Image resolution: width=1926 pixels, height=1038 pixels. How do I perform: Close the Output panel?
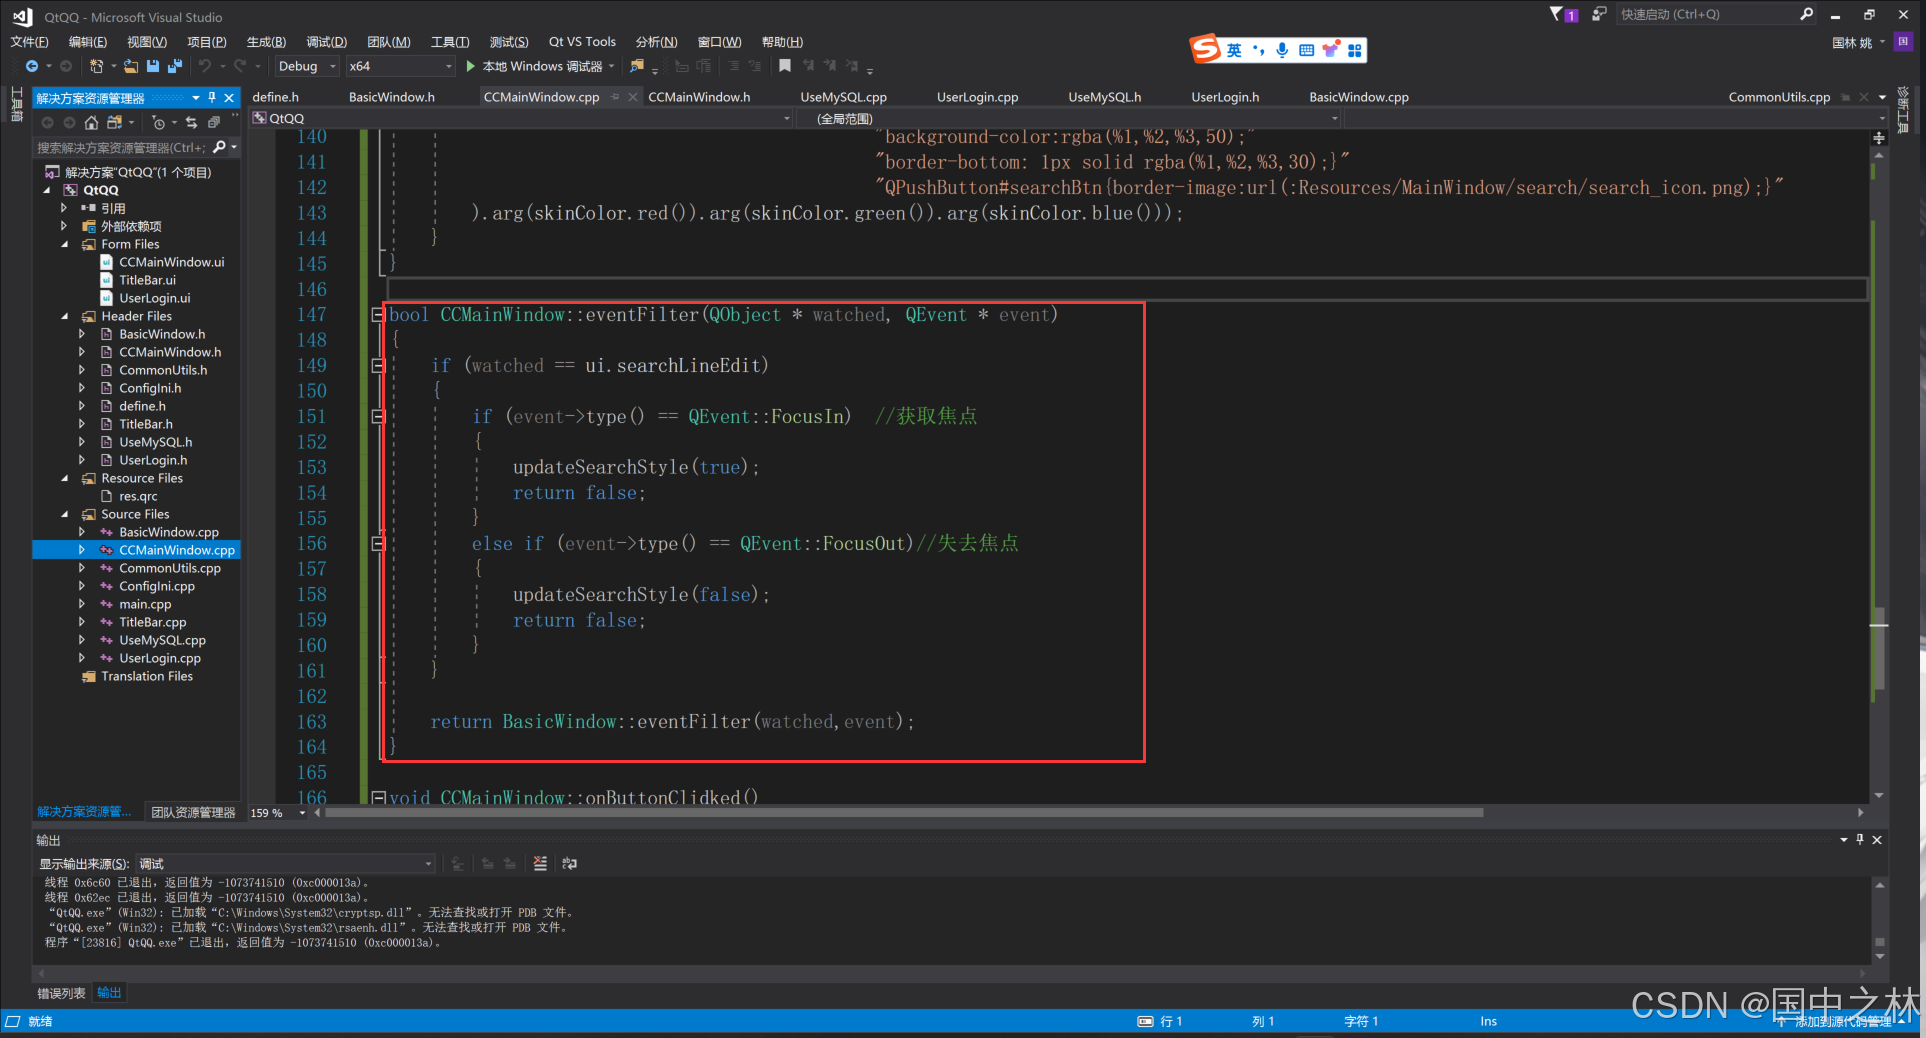pos(1877,840)
